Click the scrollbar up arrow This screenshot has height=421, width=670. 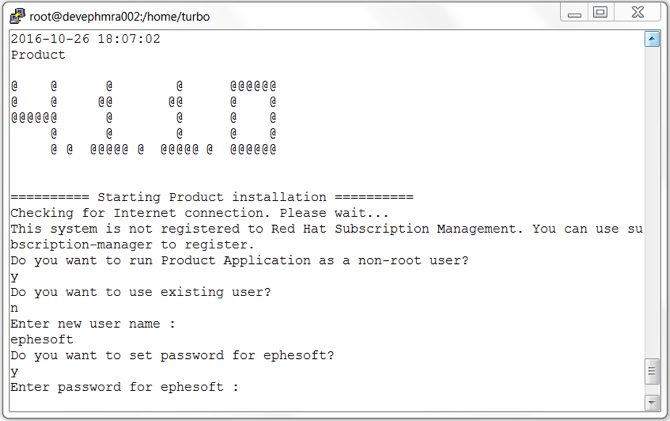pyautogui.click(x=651, y=40)
